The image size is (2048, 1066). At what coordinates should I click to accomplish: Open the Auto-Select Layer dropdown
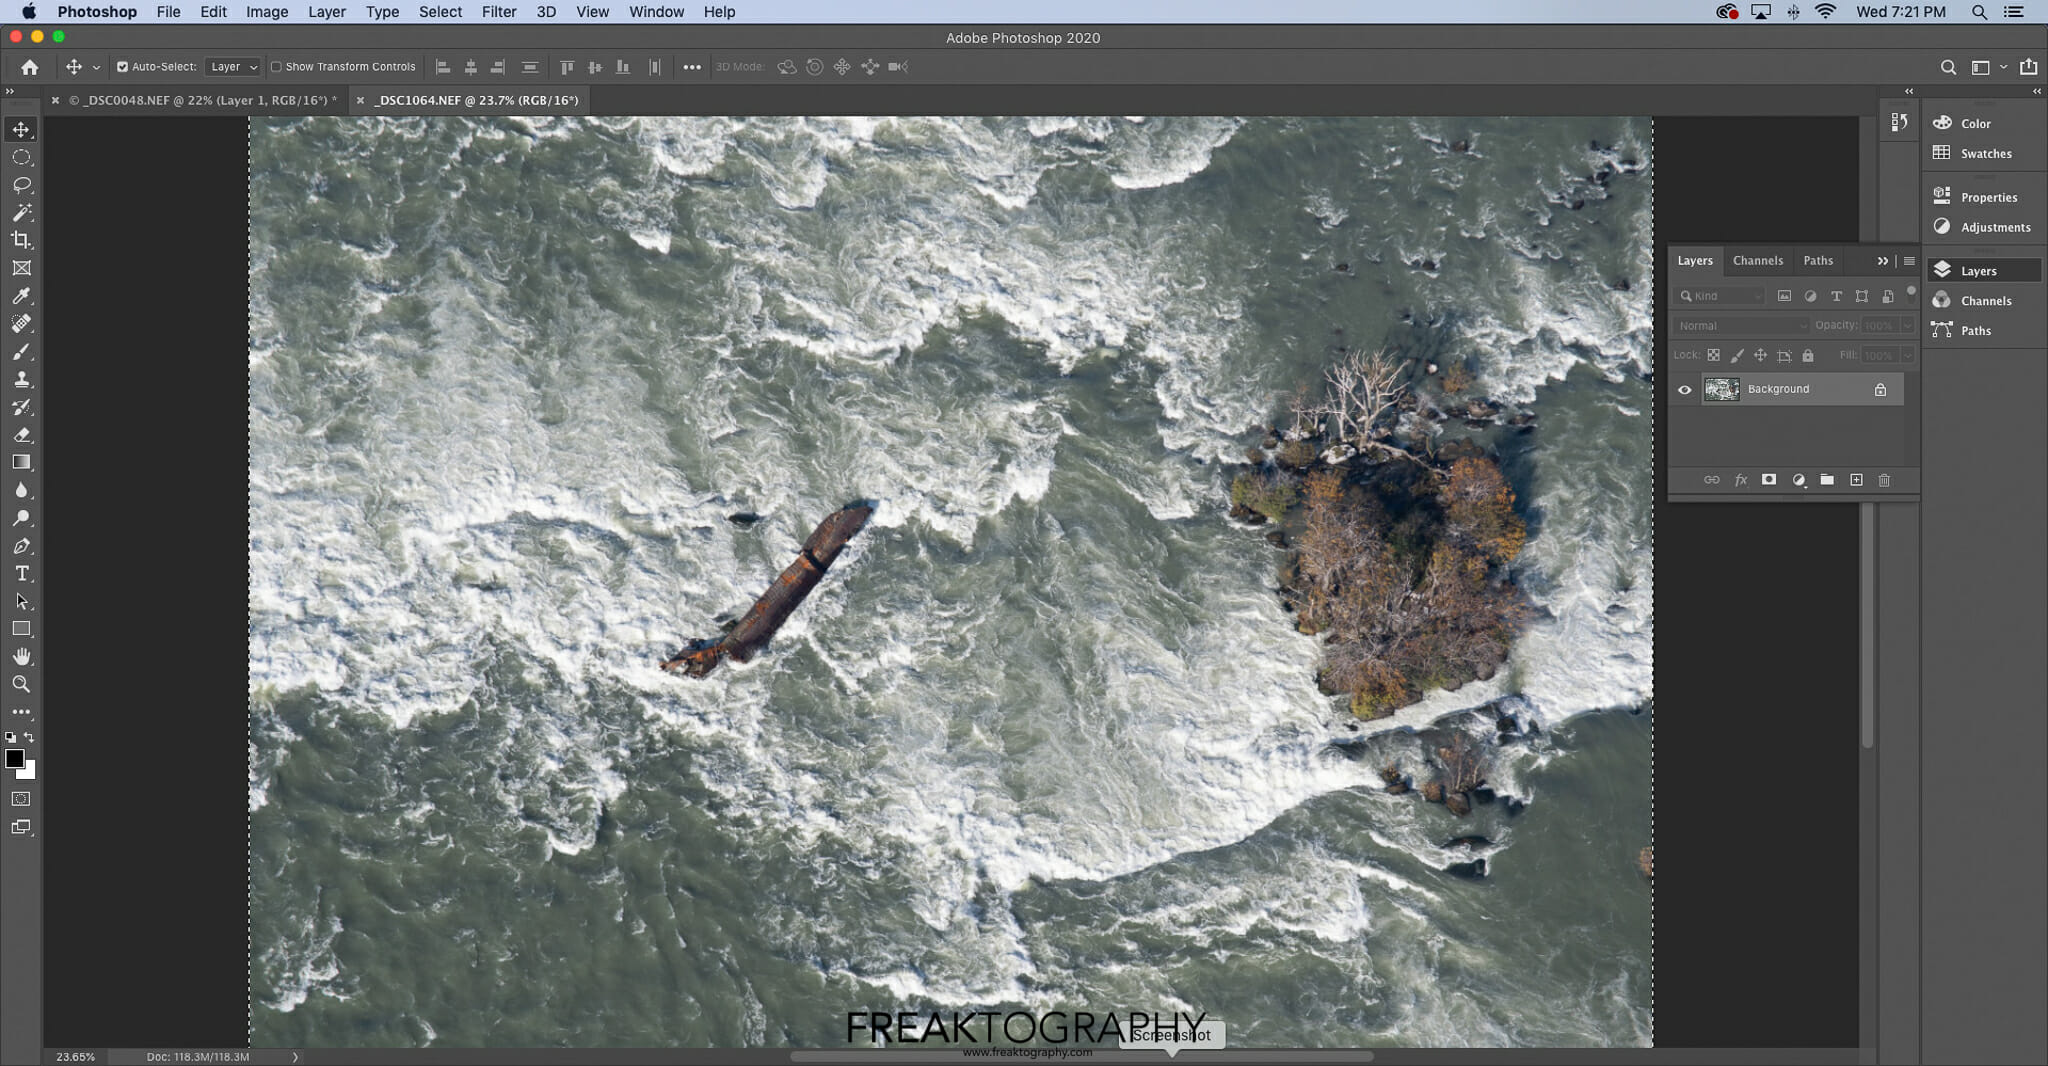coord(233,67)
